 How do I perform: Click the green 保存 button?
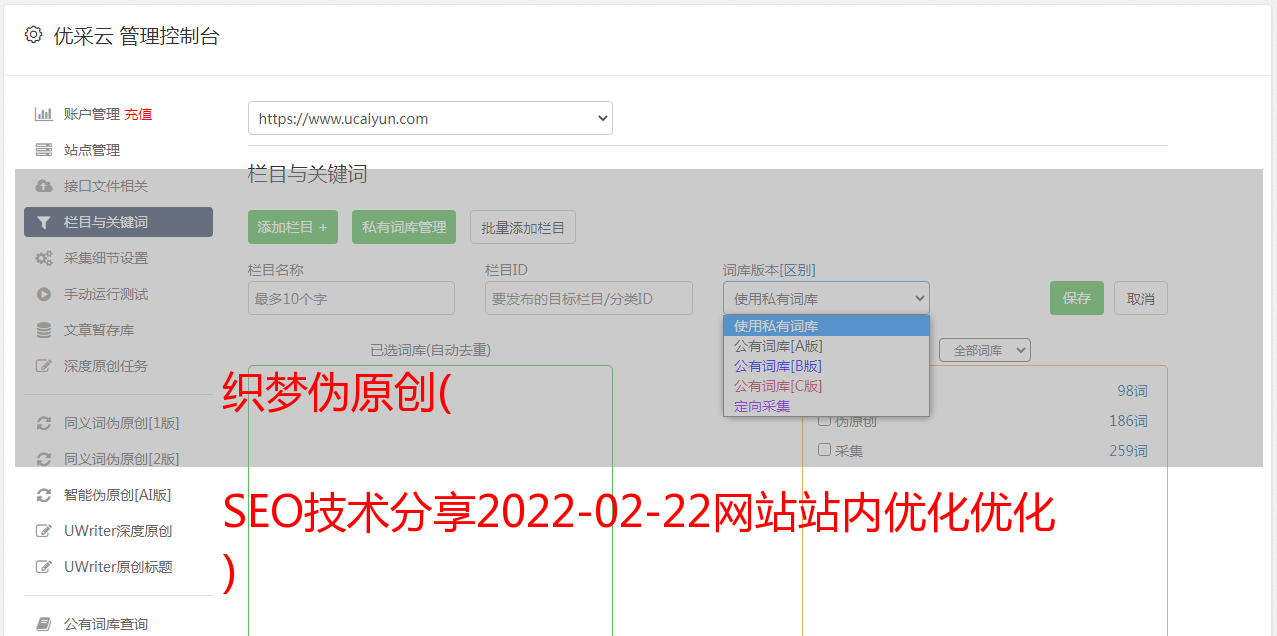1077,298
